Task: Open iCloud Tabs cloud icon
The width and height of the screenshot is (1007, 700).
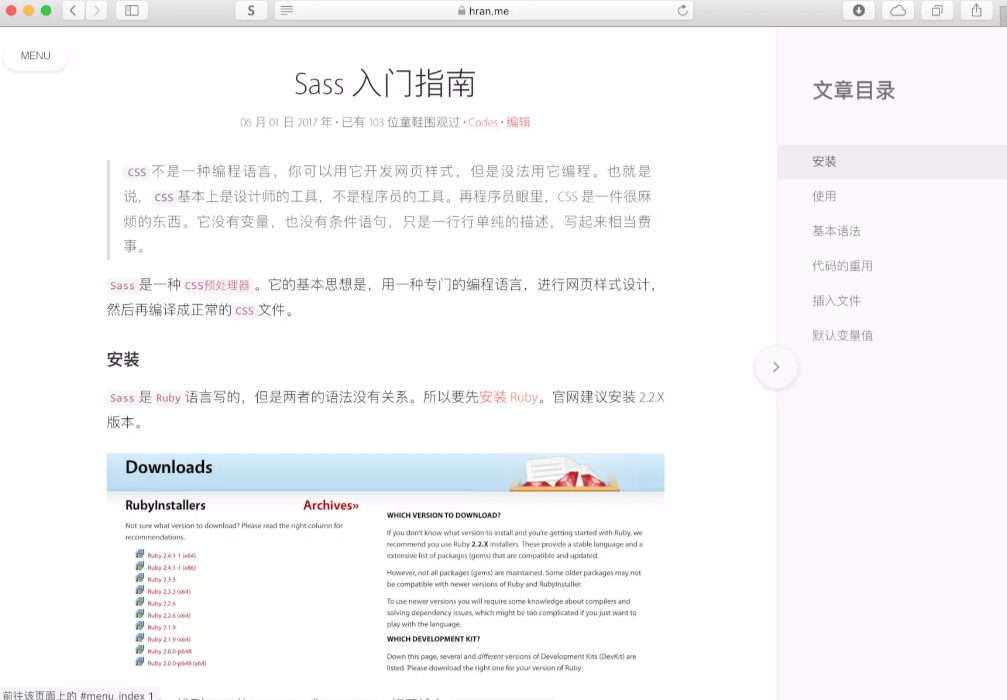Action: click(x=898, y=10)
